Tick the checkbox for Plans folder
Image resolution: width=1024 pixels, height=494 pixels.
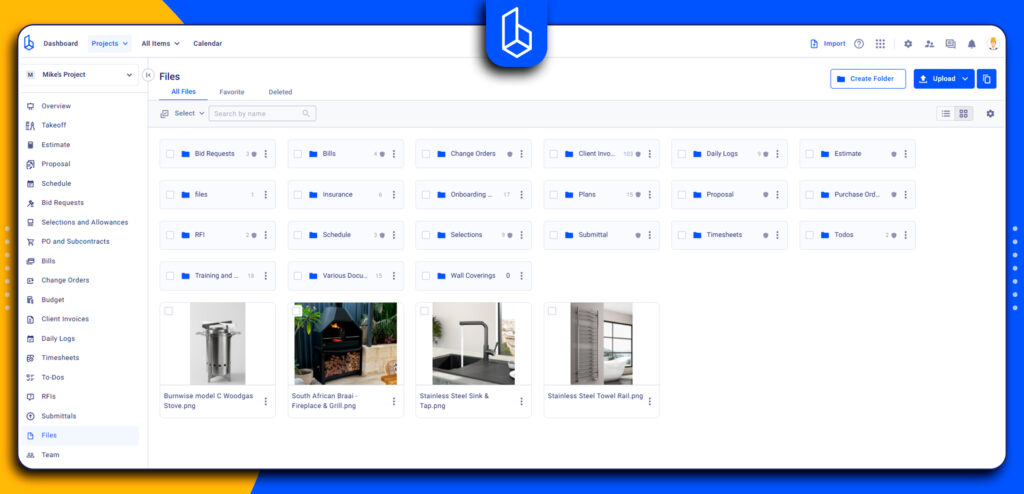554,195
